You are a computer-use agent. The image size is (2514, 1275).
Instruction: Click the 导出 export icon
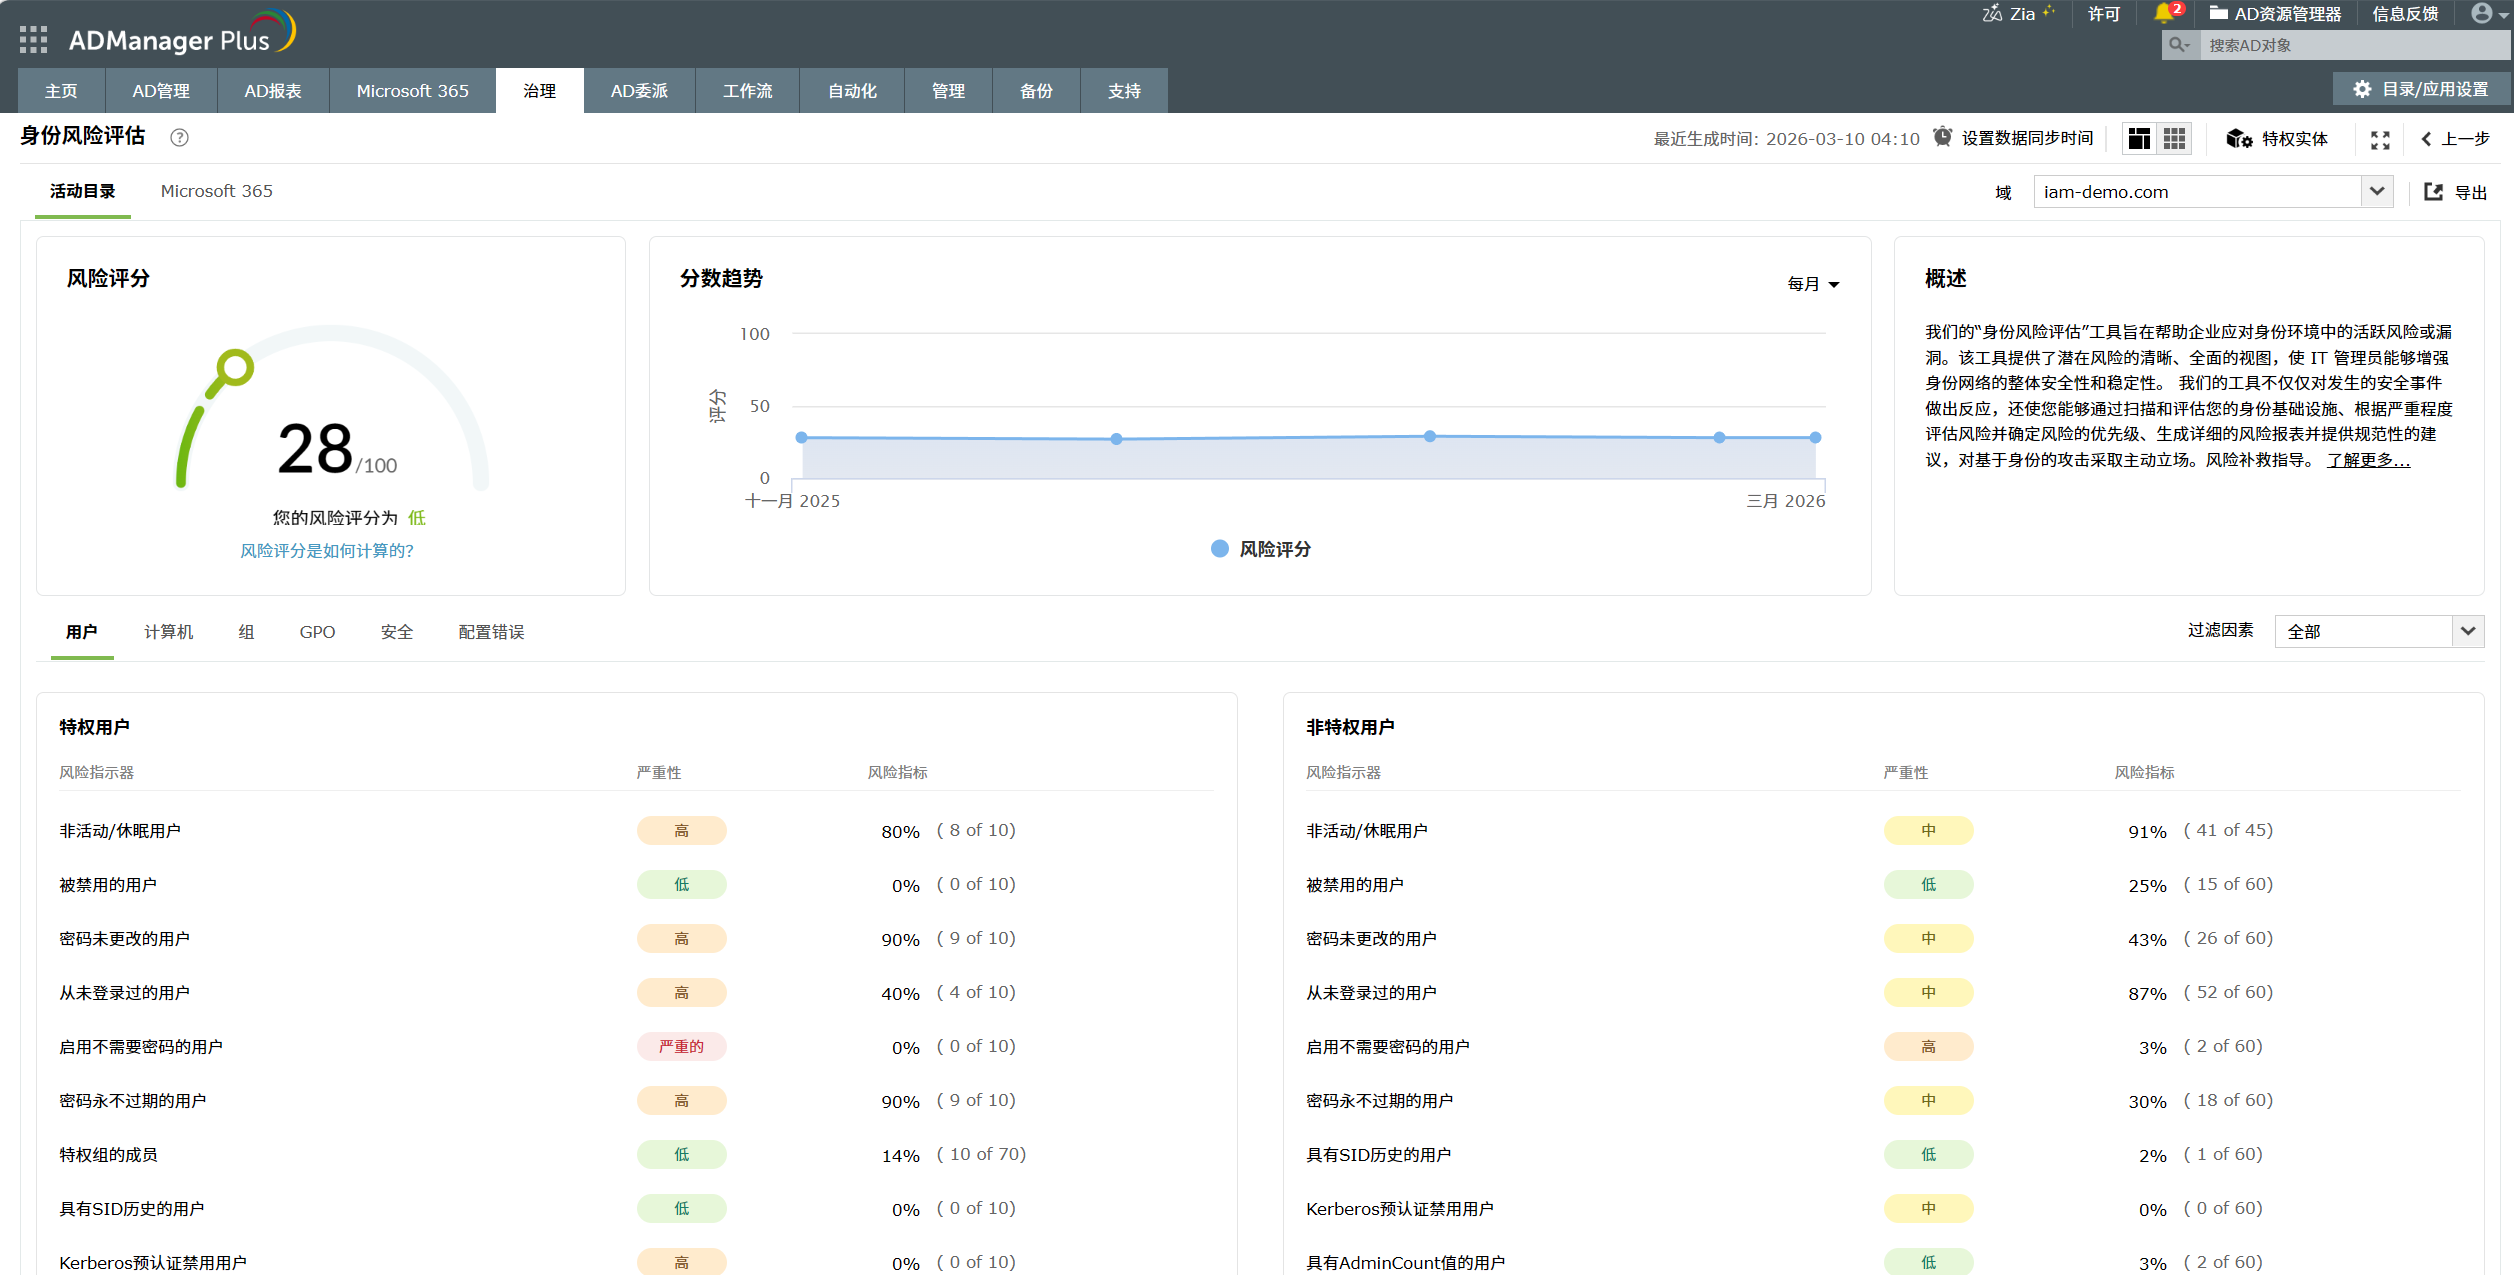[x=2433, y=192]
